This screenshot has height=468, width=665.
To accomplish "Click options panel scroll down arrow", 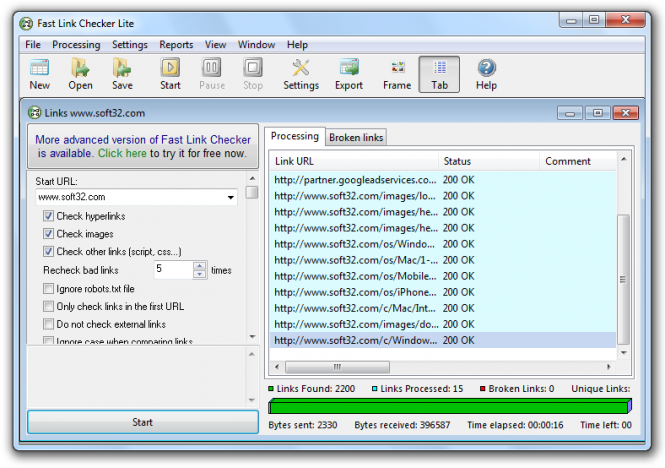I will tap(252, 336).
